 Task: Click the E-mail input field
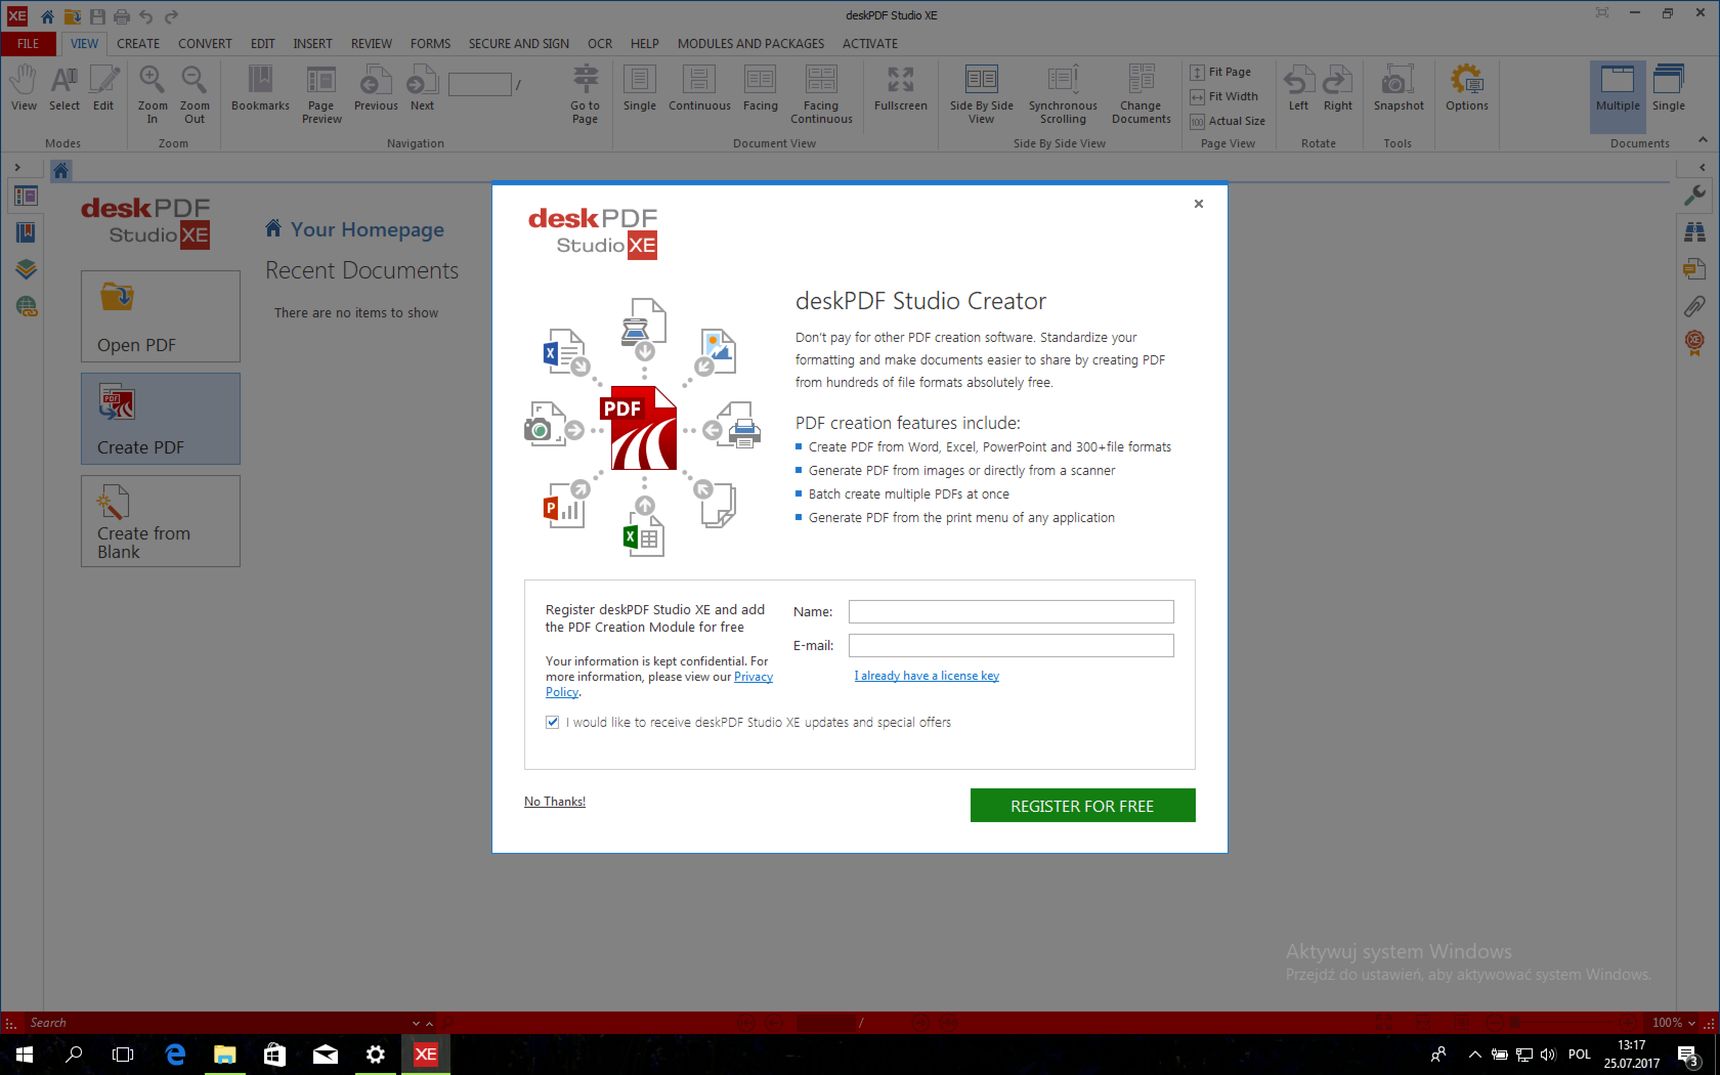(x=1011, y=645)
